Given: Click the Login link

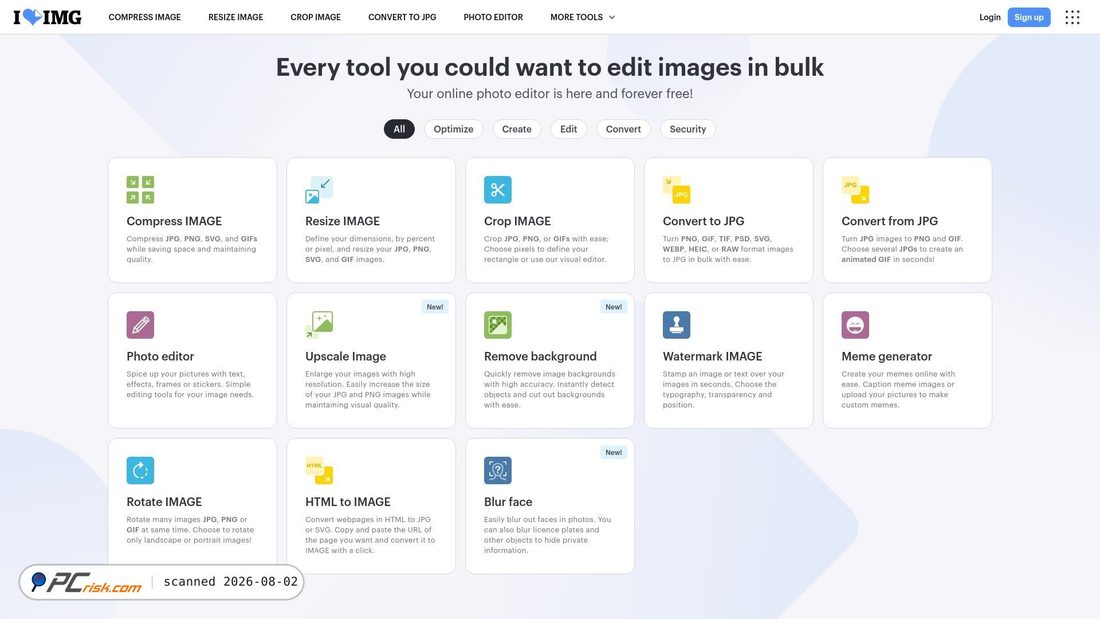Looking at the screenshot, I should pyautogui.click(x=990, y=17).
